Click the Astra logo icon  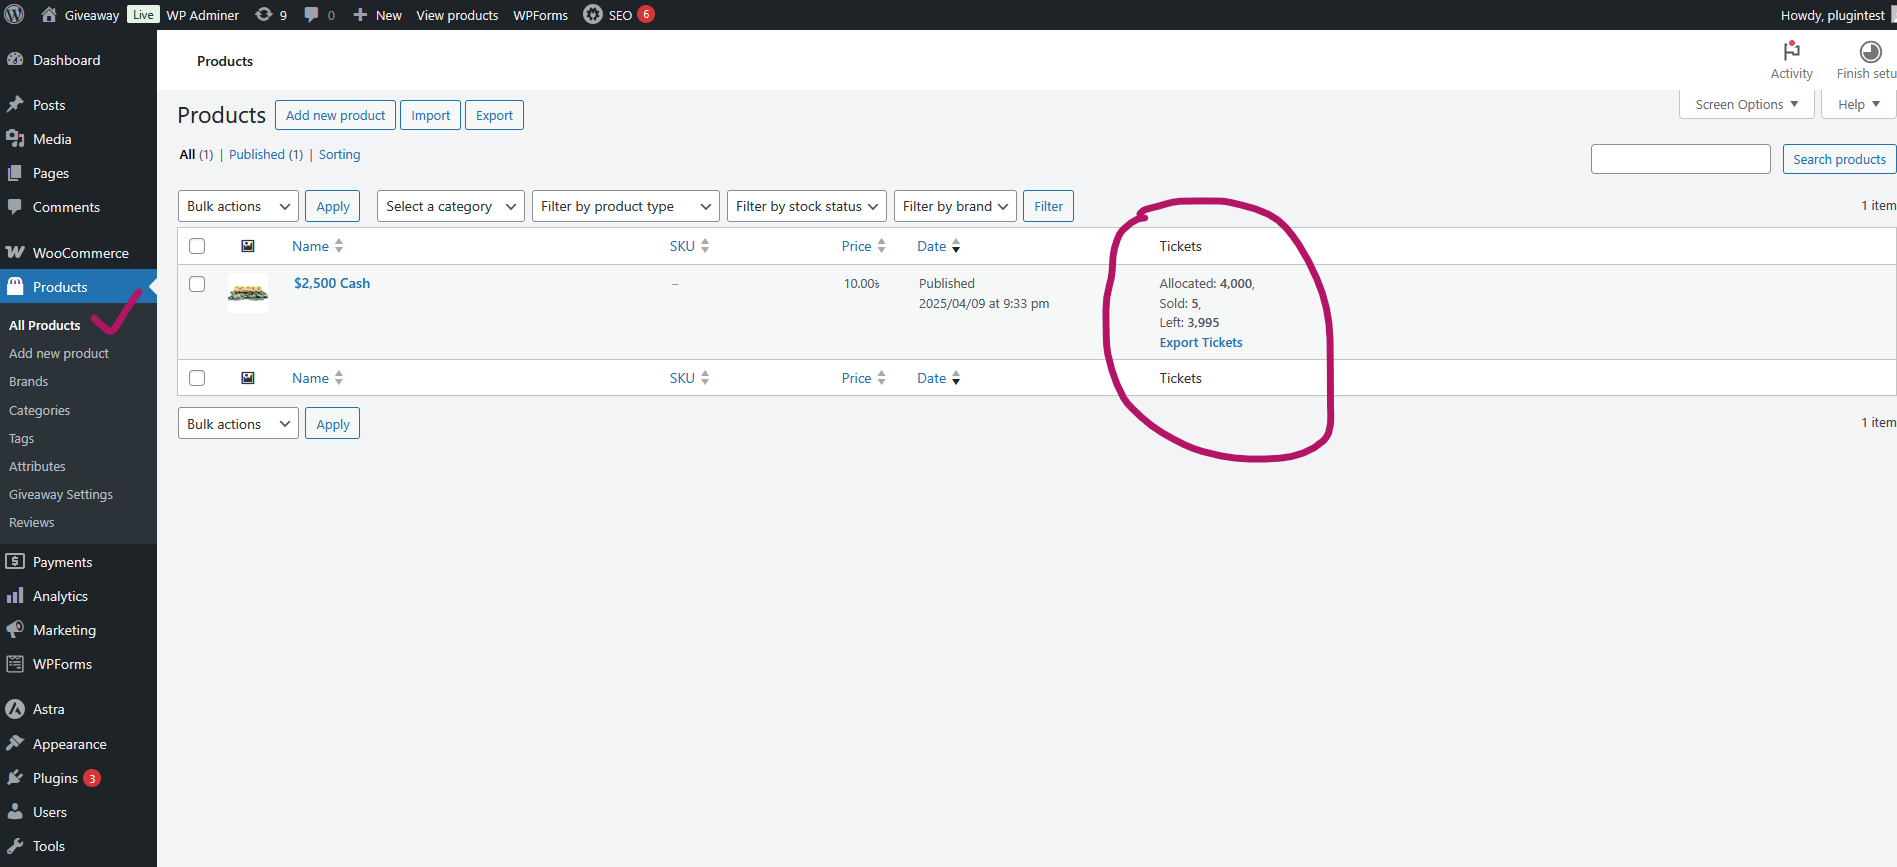tap(15, 709)
